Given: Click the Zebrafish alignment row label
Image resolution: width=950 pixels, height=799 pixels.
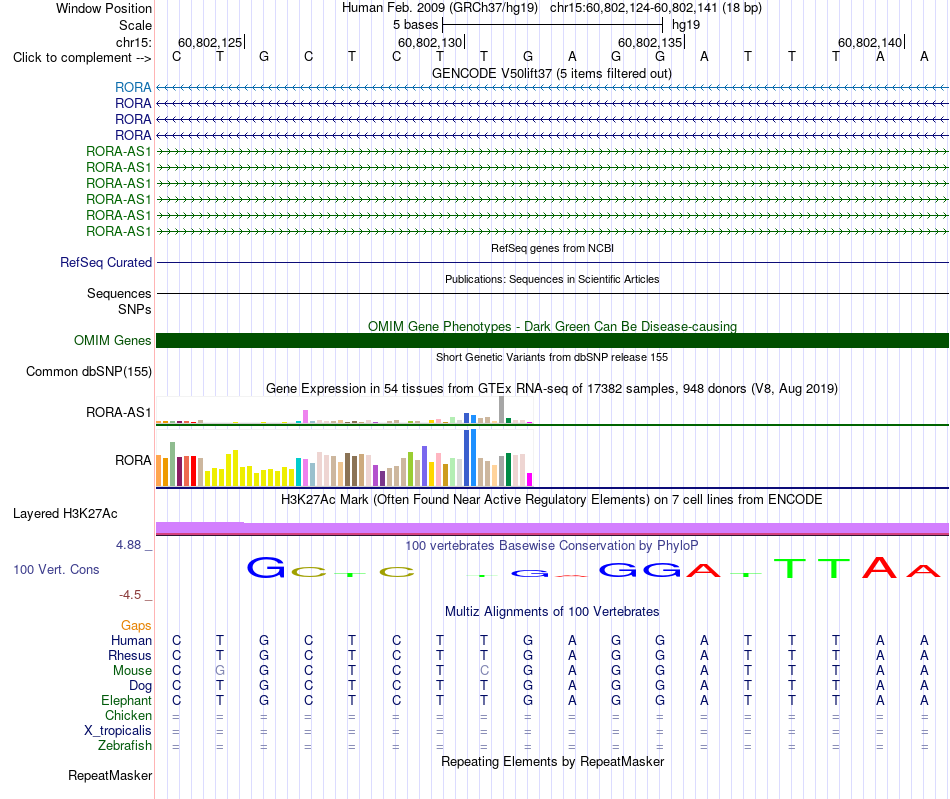Looking at the screenshot, I should 125,745.
